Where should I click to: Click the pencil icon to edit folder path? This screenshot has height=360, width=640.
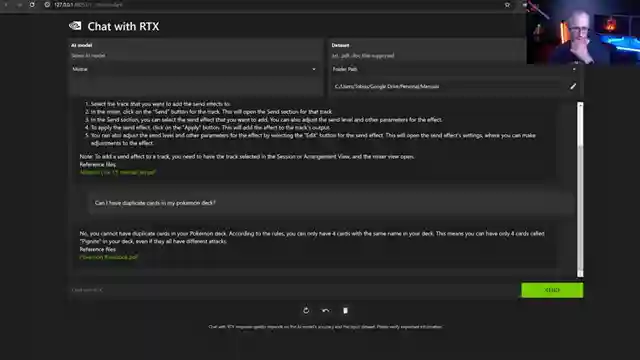573,86
